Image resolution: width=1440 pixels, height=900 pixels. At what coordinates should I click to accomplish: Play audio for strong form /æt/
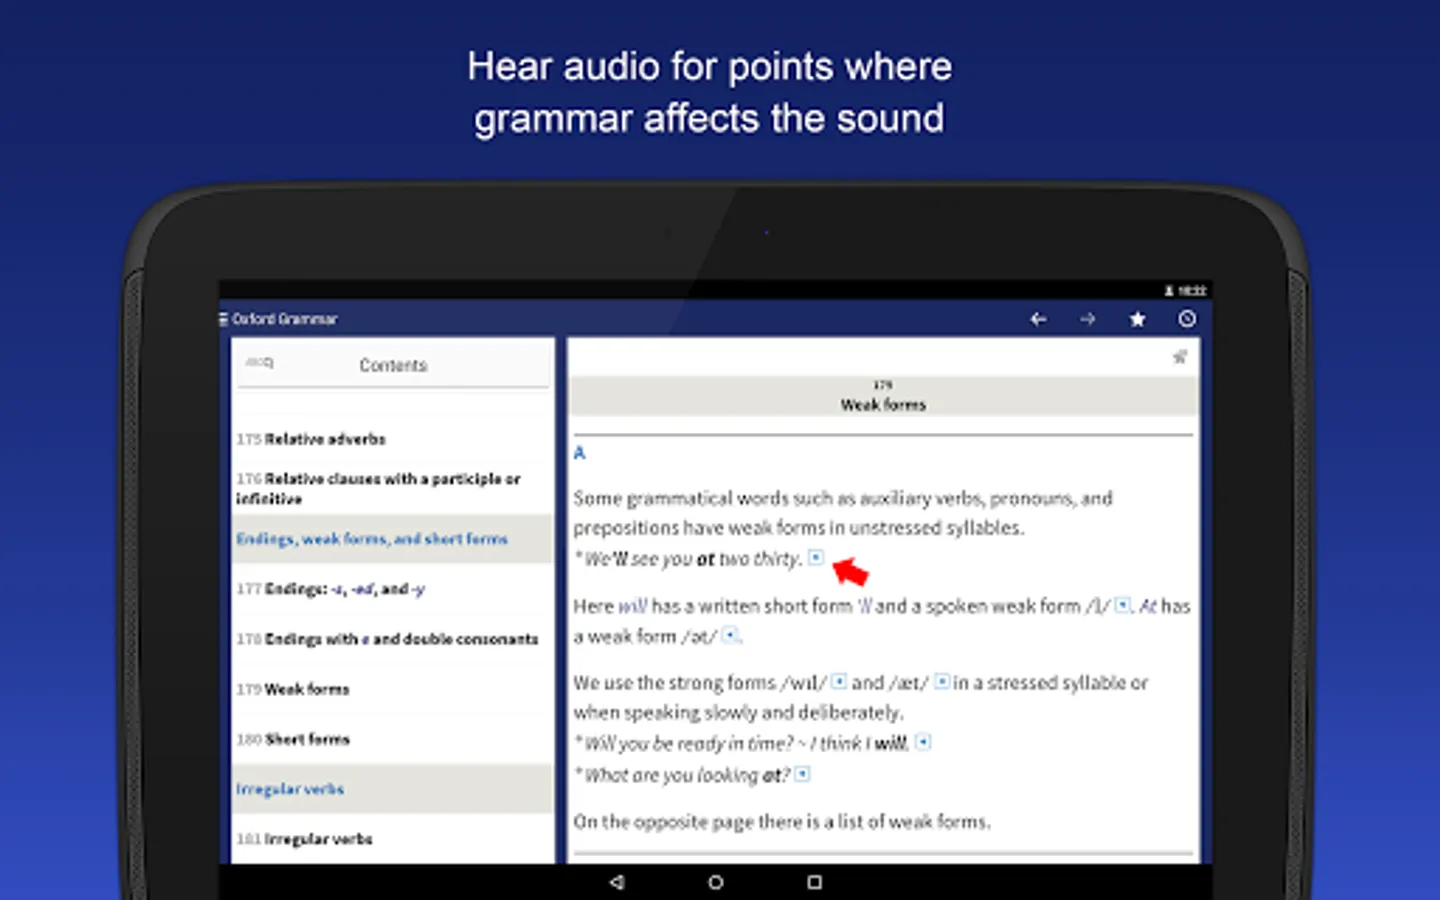pos(941,682)
